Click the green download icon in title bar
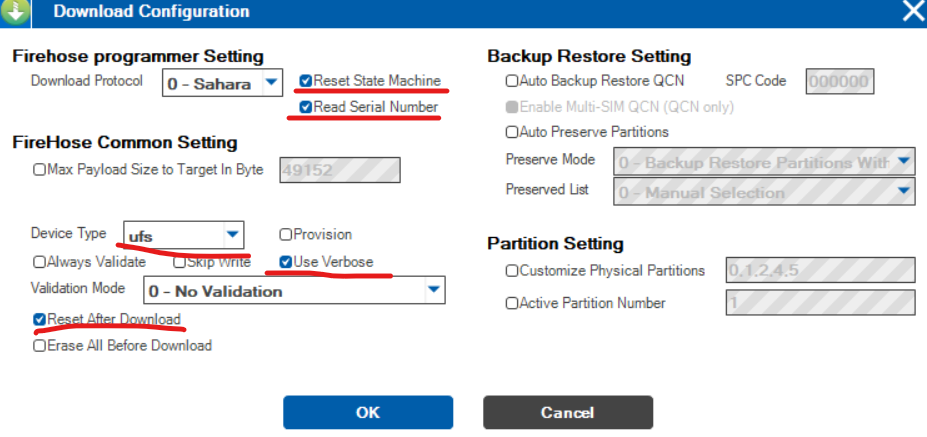The width and height of the screenshot is (927, 437). (x=19, y=12)
